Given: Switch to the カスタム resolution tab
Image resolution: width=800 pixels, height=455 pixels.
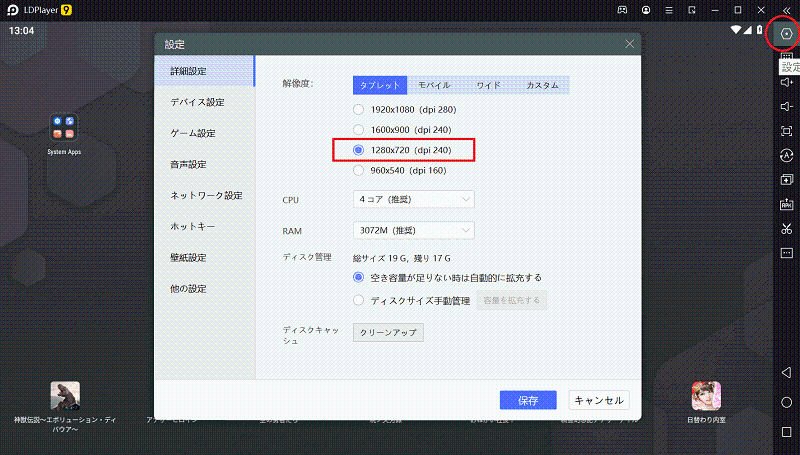Looking at the screenshot, I should (x=542, y=85).
